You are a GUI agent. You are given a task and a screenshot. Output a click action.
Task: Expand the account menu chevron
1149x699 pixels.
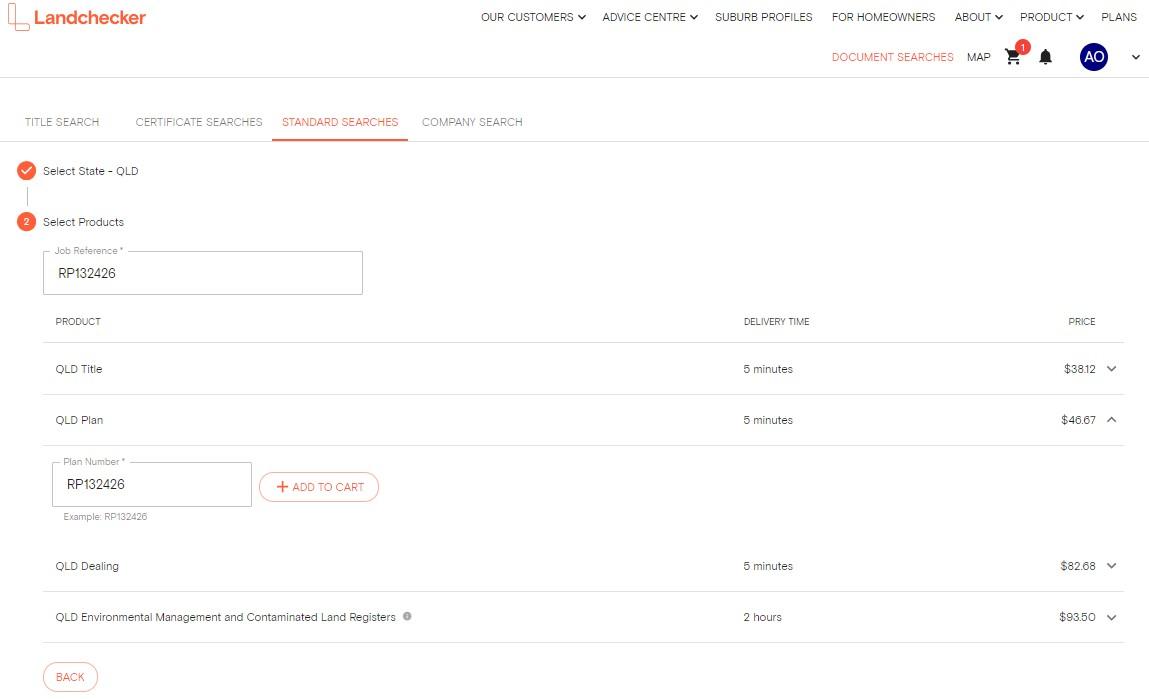(1135, 57)
